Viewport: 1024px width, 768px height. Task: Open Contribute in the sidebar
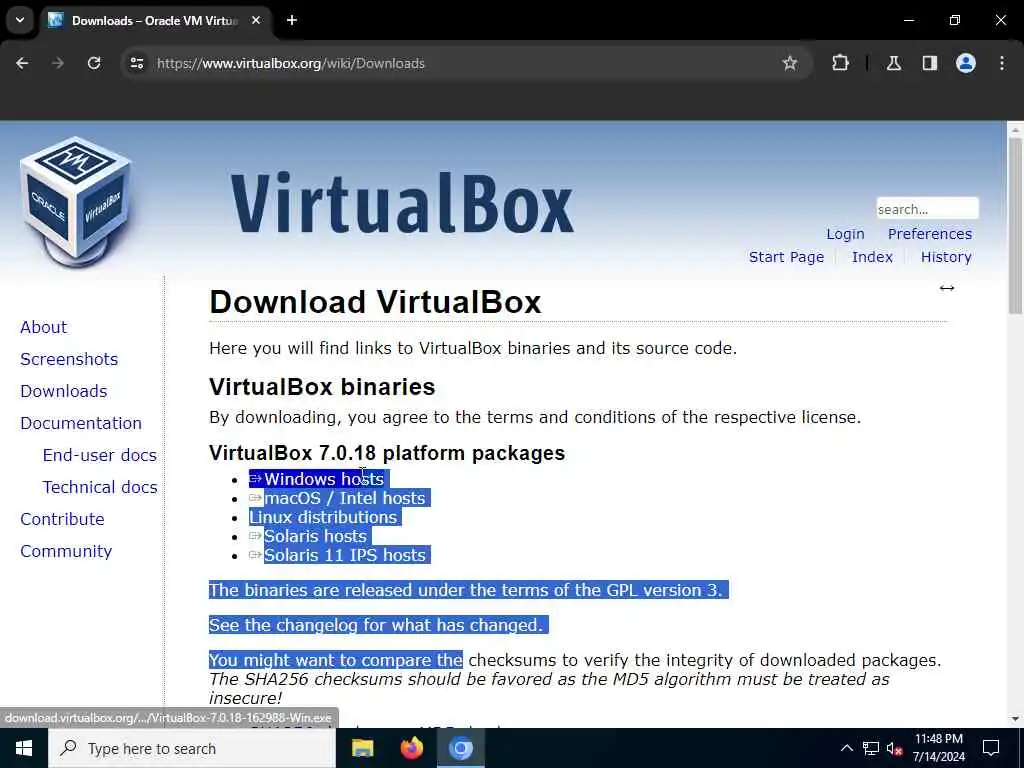(62, 519)
